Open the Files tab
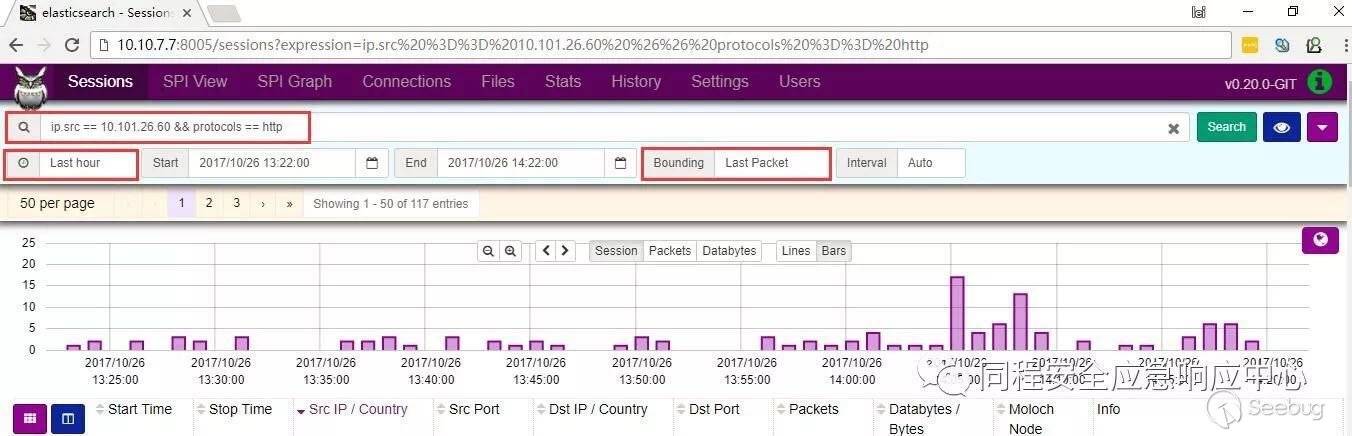1352x436 pixels. coord(497,82)
